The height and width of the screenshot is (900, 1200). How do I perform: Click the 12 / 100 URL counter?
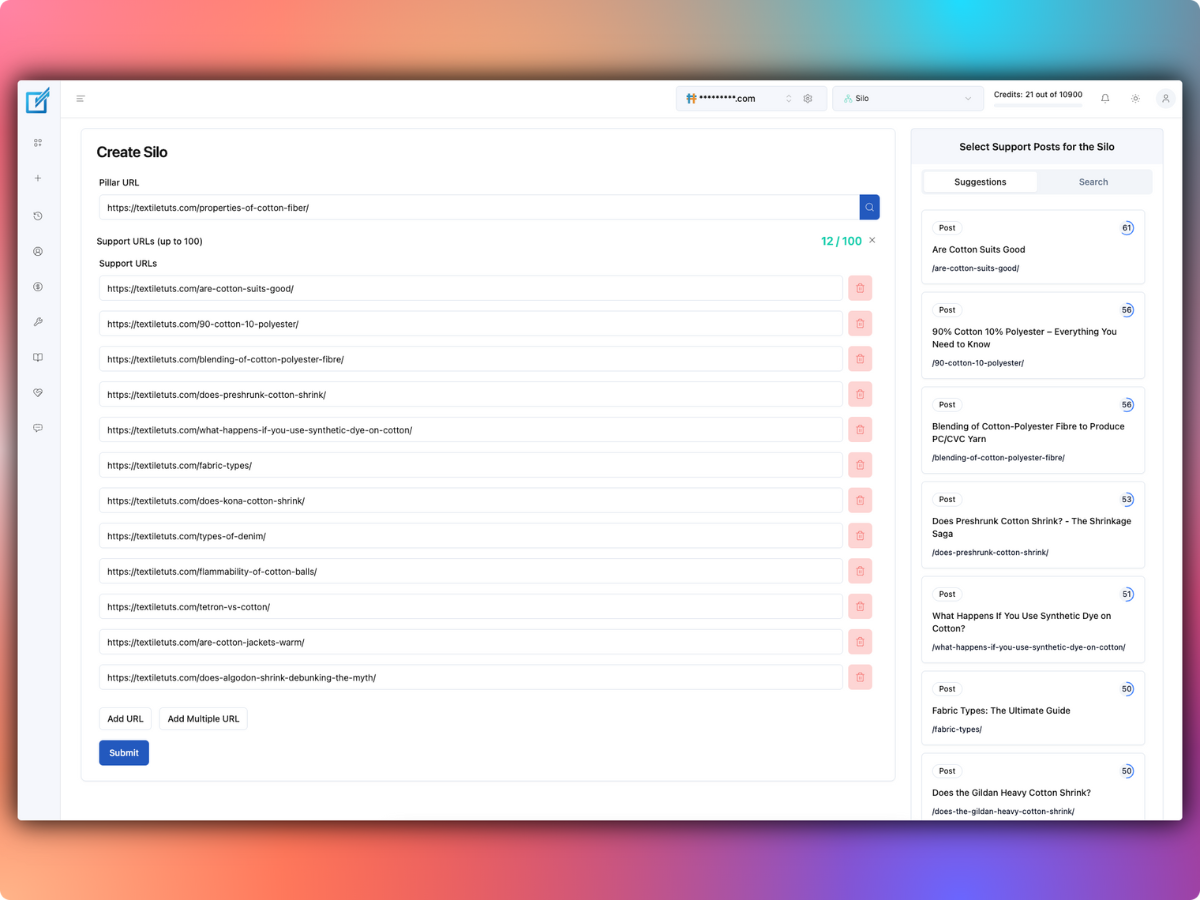841,241
